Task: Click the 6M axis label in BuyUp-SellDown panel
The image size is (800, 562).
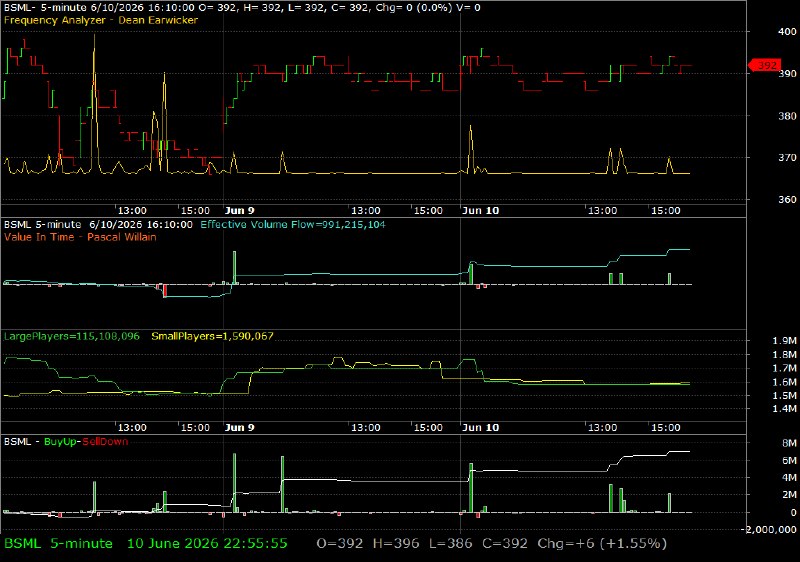Action: click(789, 461)
